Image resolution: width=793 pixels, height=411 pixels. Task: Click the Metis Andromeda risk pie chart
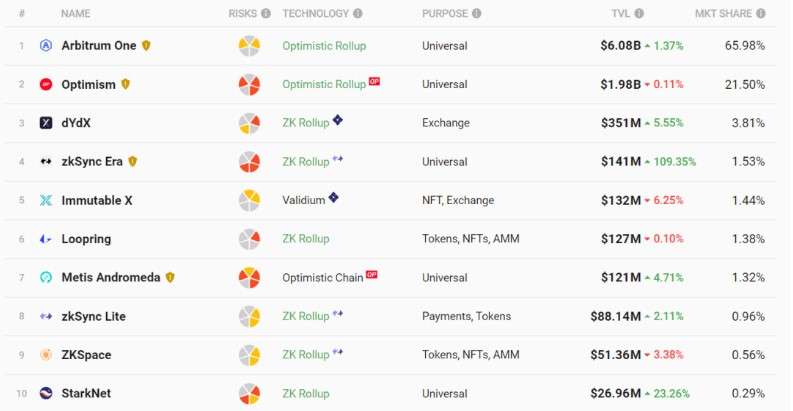[249, 278]
